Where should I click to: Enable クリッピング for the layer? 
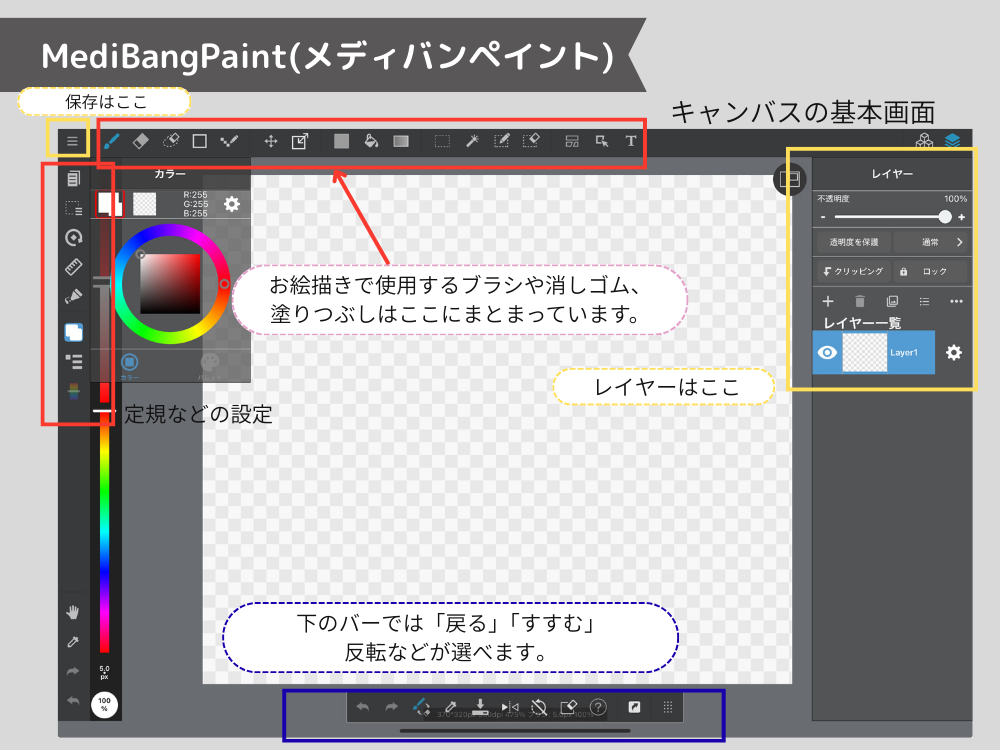click(853, 271)
